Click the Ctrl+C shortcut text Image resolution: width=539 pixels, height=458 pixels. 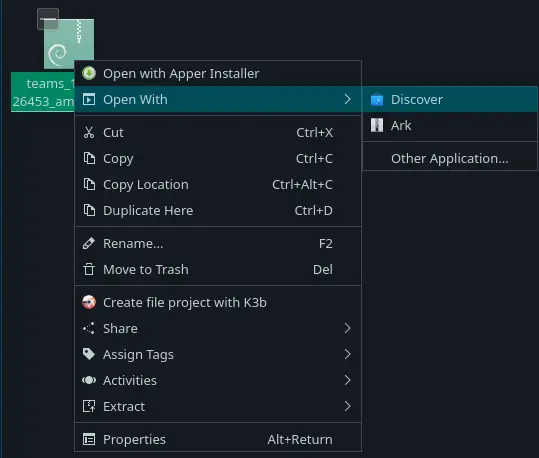pos(314,159)
